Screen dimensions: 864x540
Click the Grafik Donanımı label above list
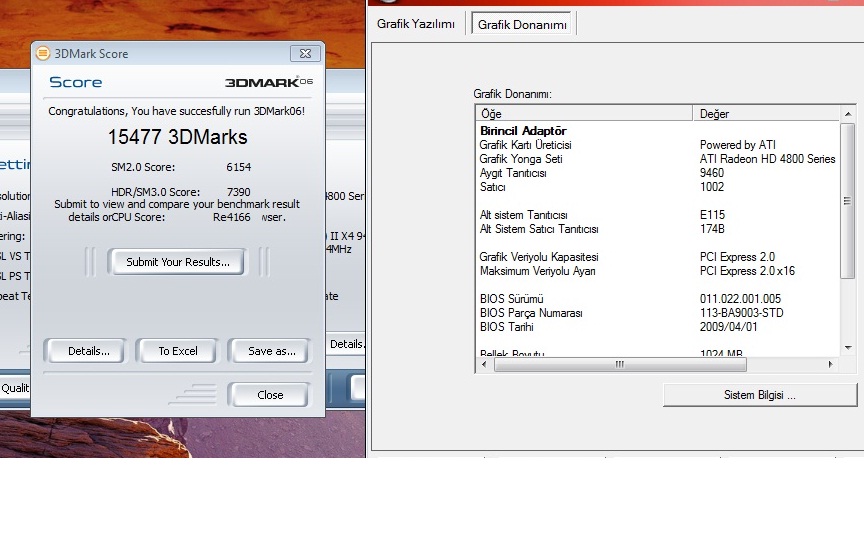tap(512, 94)
